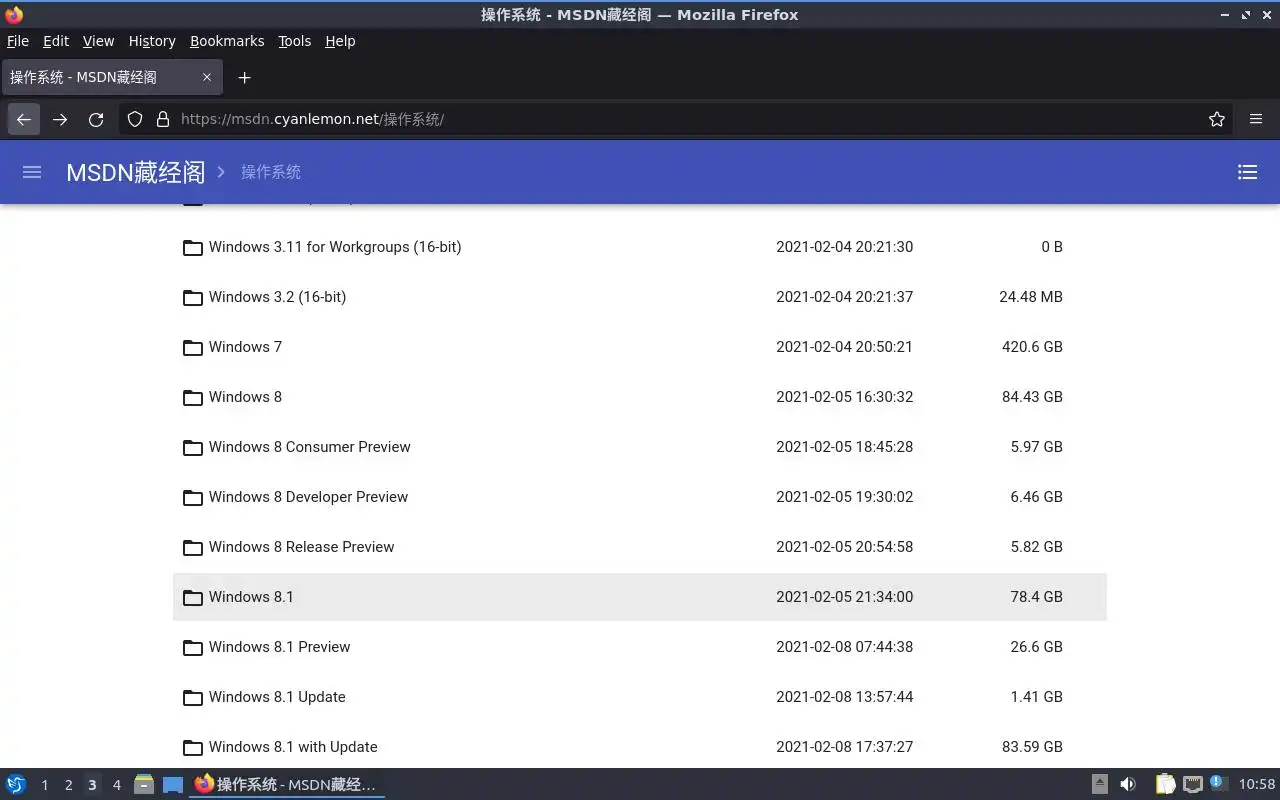Open the tracking protection shield icon
Image resolution: width=1280 pixels, height=800 pixels.
click(135, 119)
